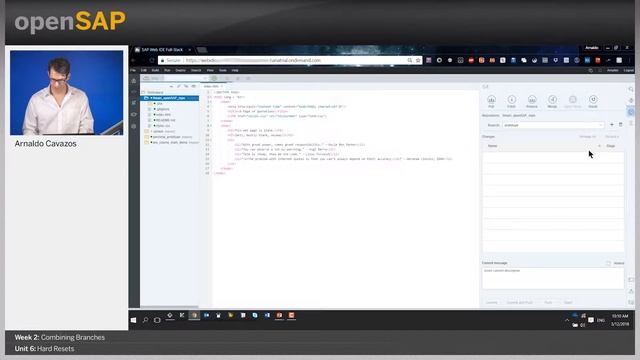This screenshot has height=360, width=640.
Task: Click the taskbar clock
Action: [x=620, y=320]
